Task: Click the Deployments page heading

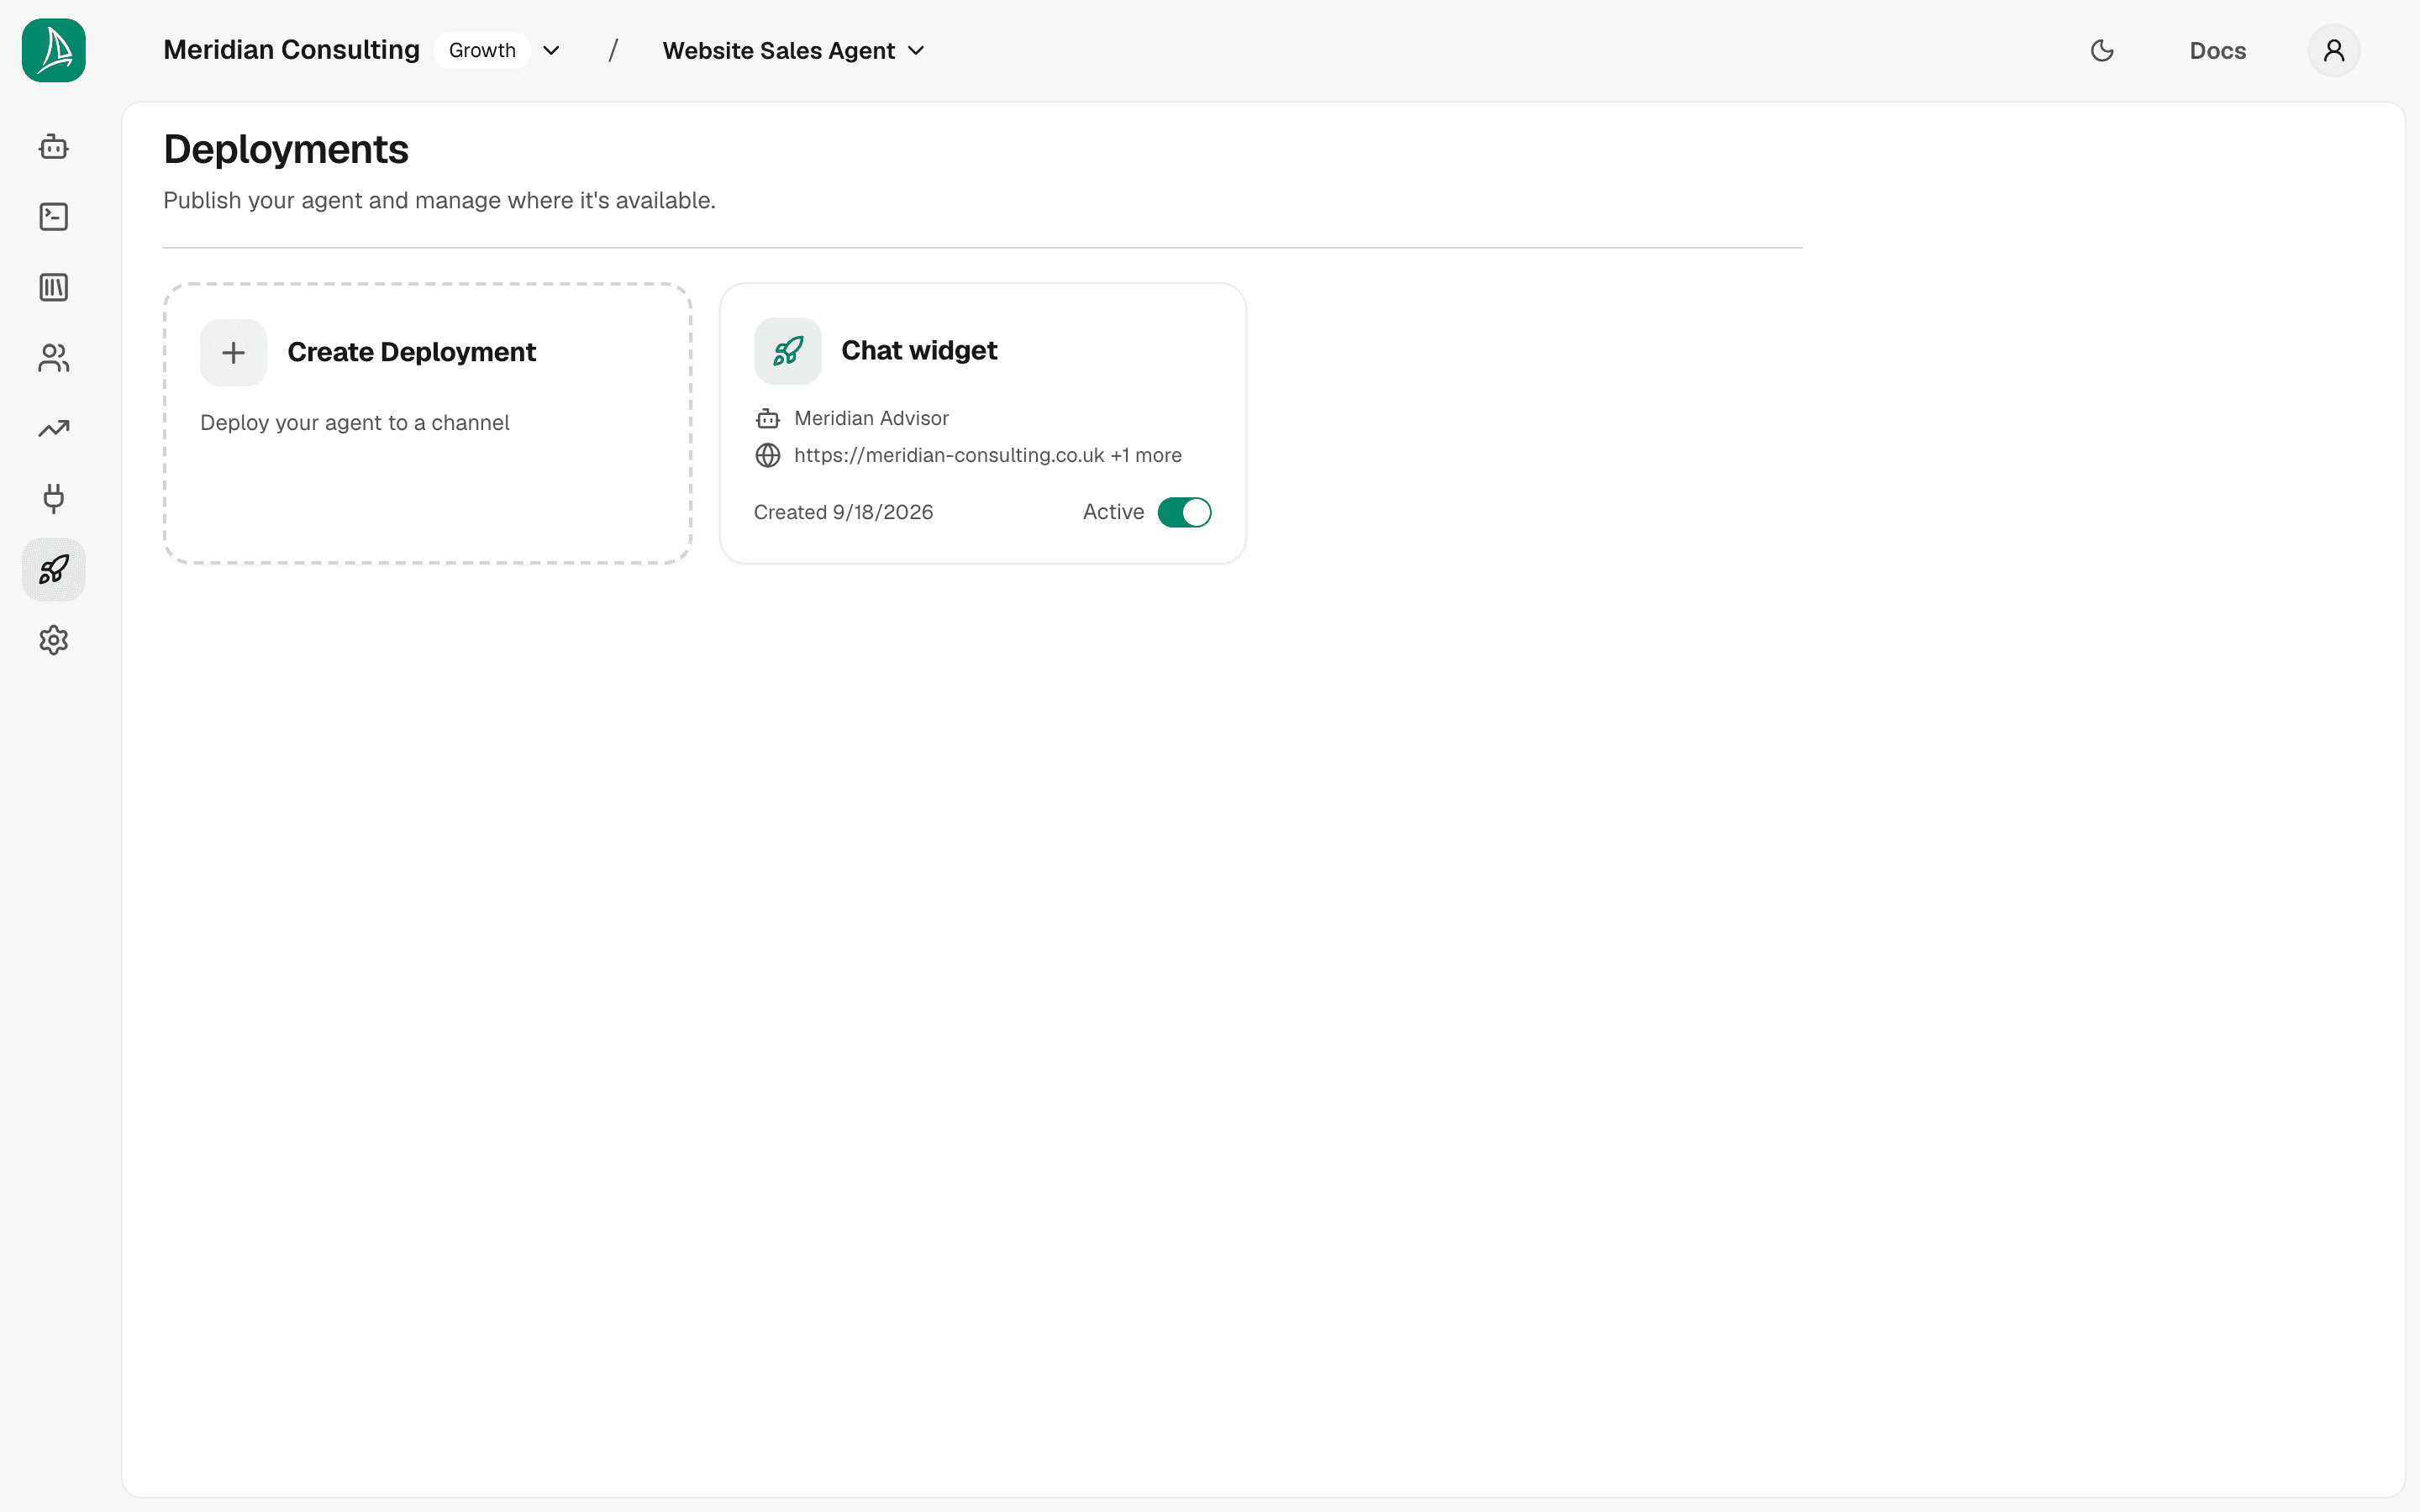Action: click(286, 149)
